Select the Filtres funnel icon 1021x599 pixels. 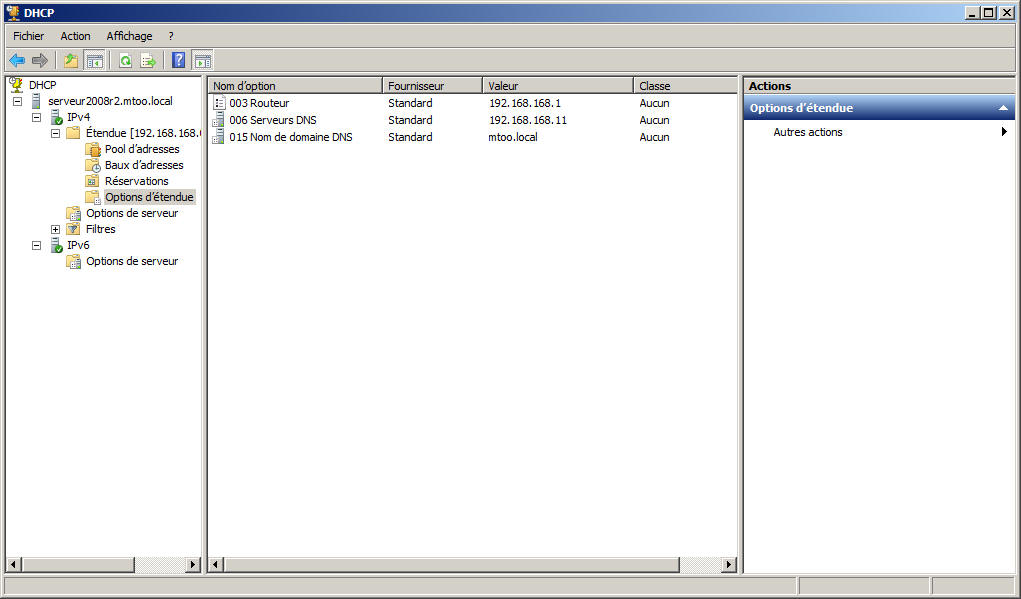tap(74, 229)
